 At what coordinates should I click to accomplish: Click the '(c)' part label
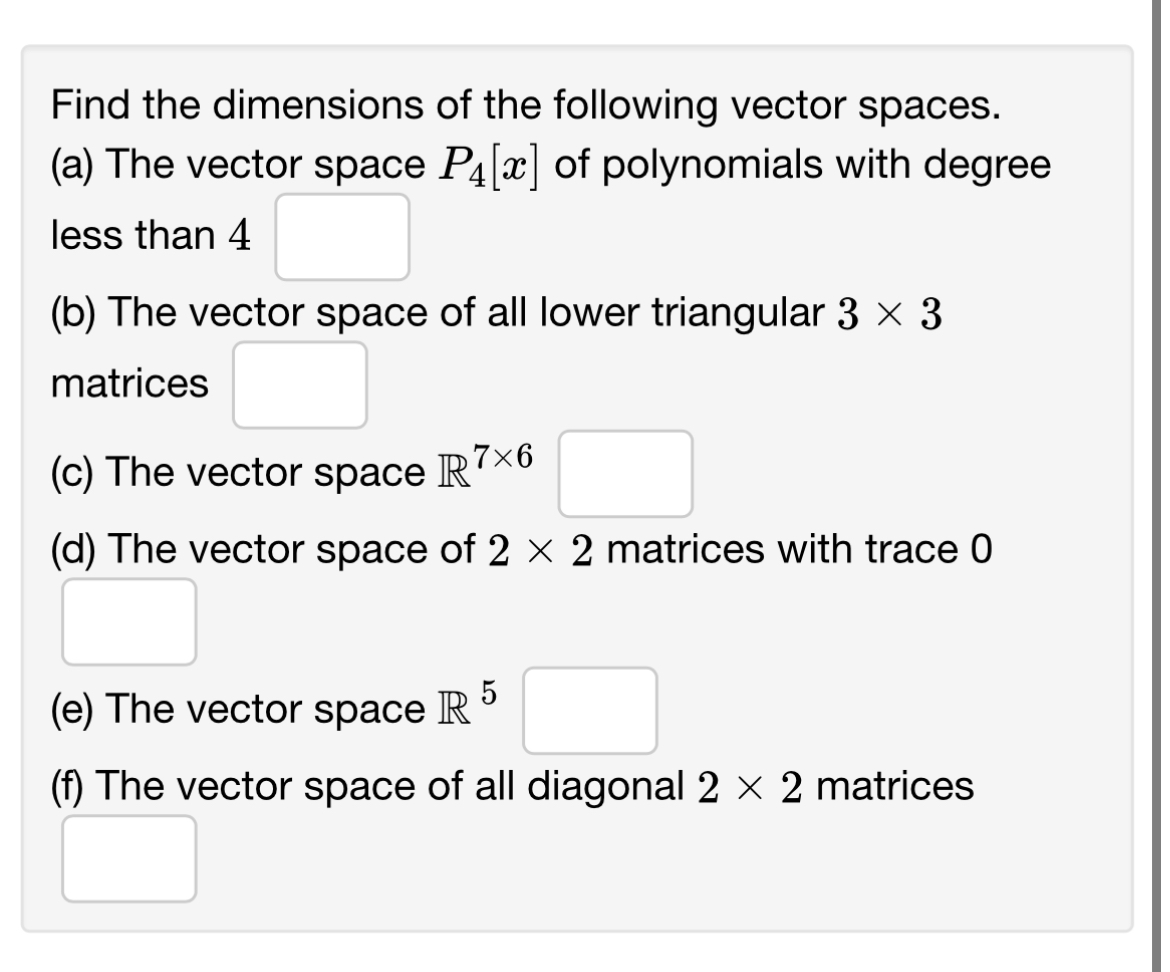(75, 472)
